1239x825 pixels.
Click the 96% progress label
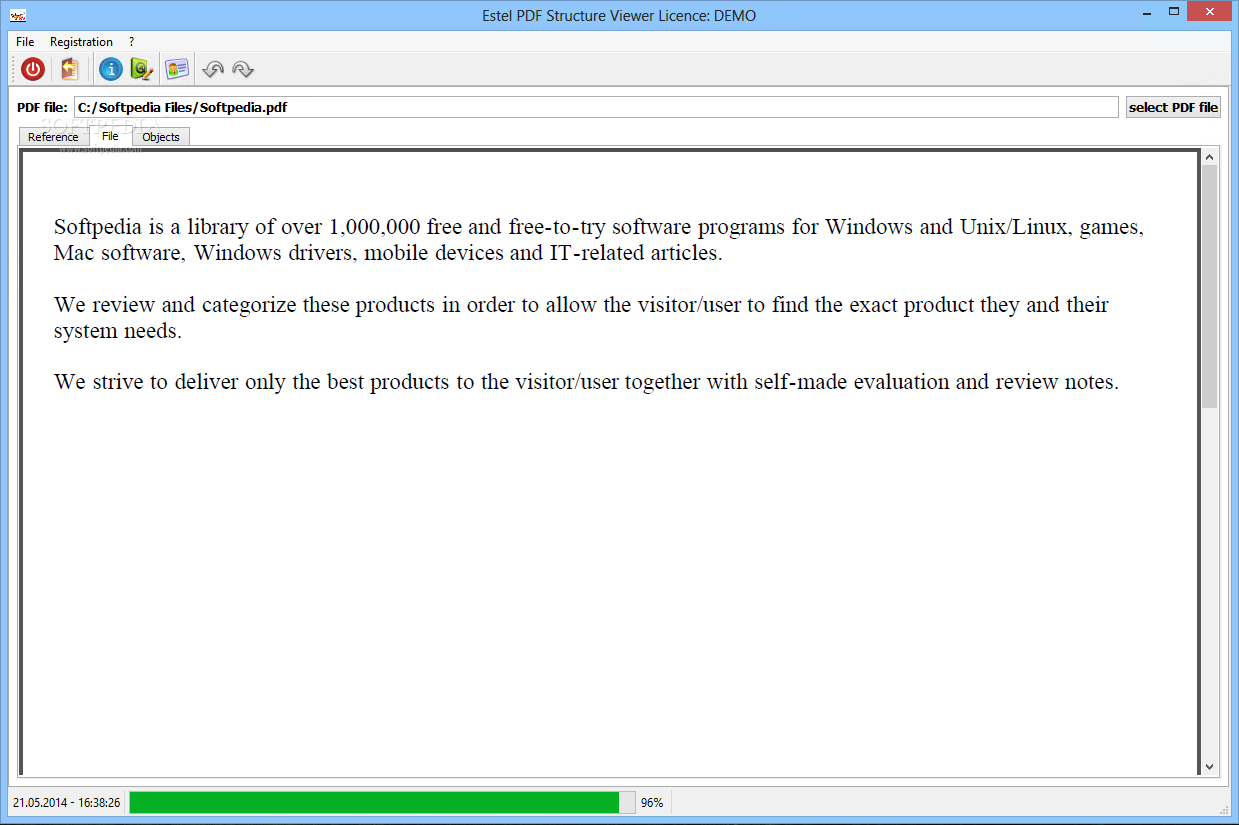(652, 802)
